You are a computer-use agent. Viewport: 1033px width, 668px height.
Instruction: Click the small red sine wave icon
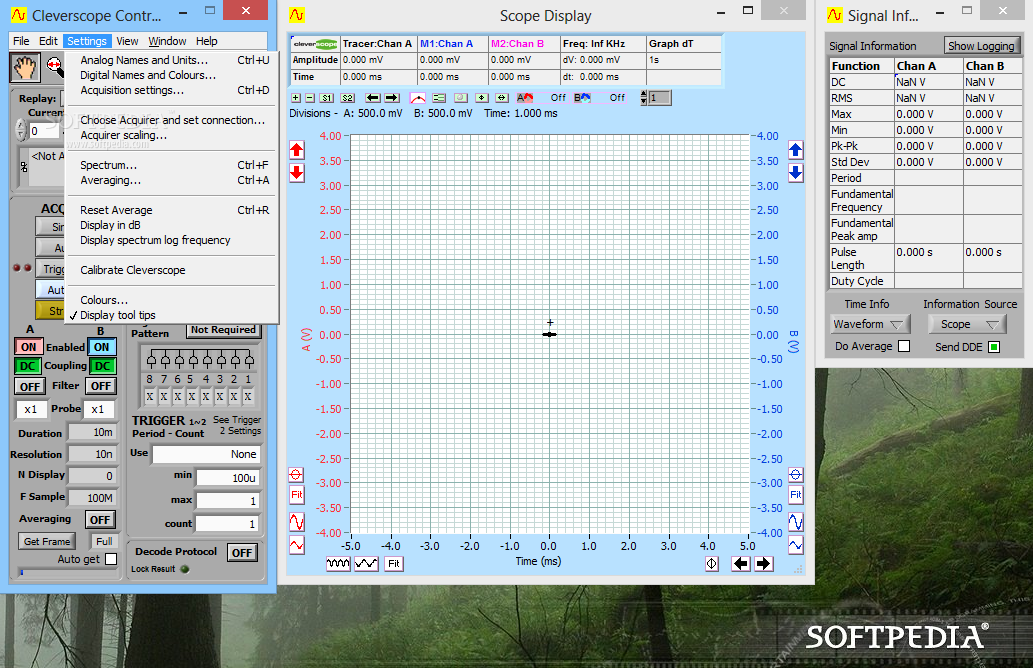pyautogui.click(x=296, y=545)
